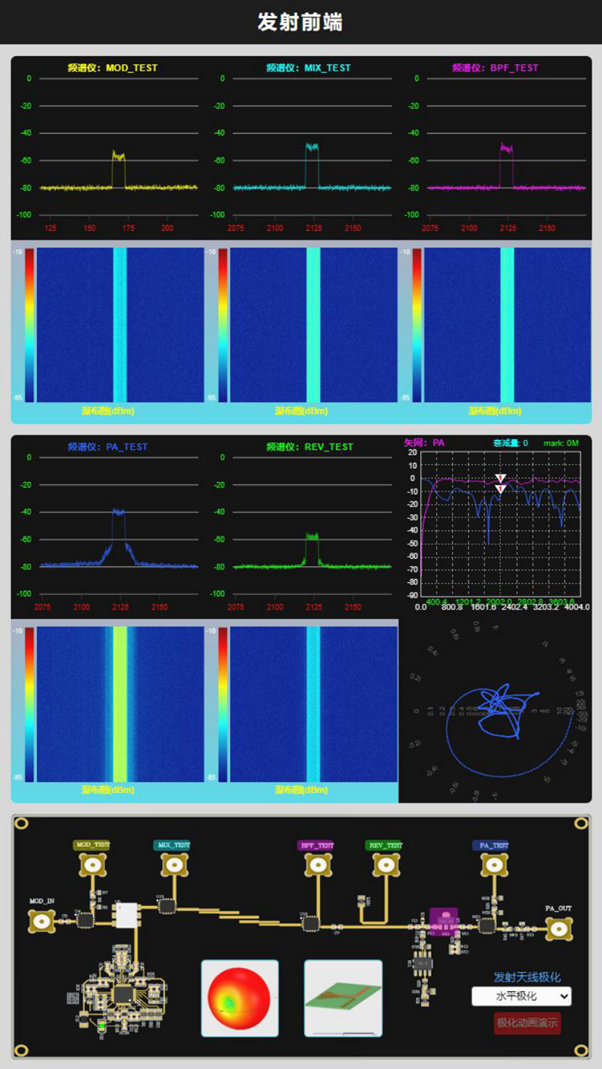Image resolution: width=602 pixels, height=1069 pixels.
Task: Click the 频谱仪: MIX_TEST spectrum title
Action: coord(309,68)
